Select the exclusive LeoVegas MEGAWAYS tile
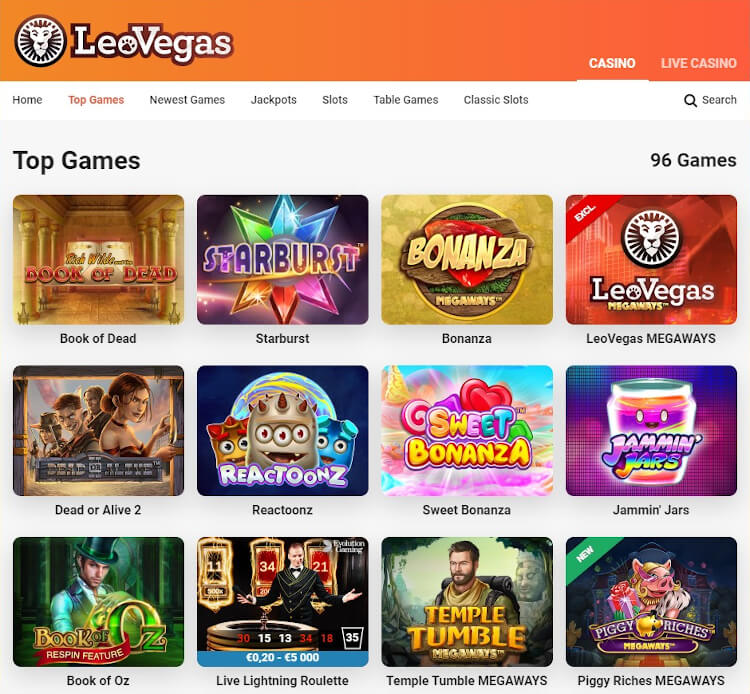The height and width of the screenshot is (694, 750). (651, 260)
